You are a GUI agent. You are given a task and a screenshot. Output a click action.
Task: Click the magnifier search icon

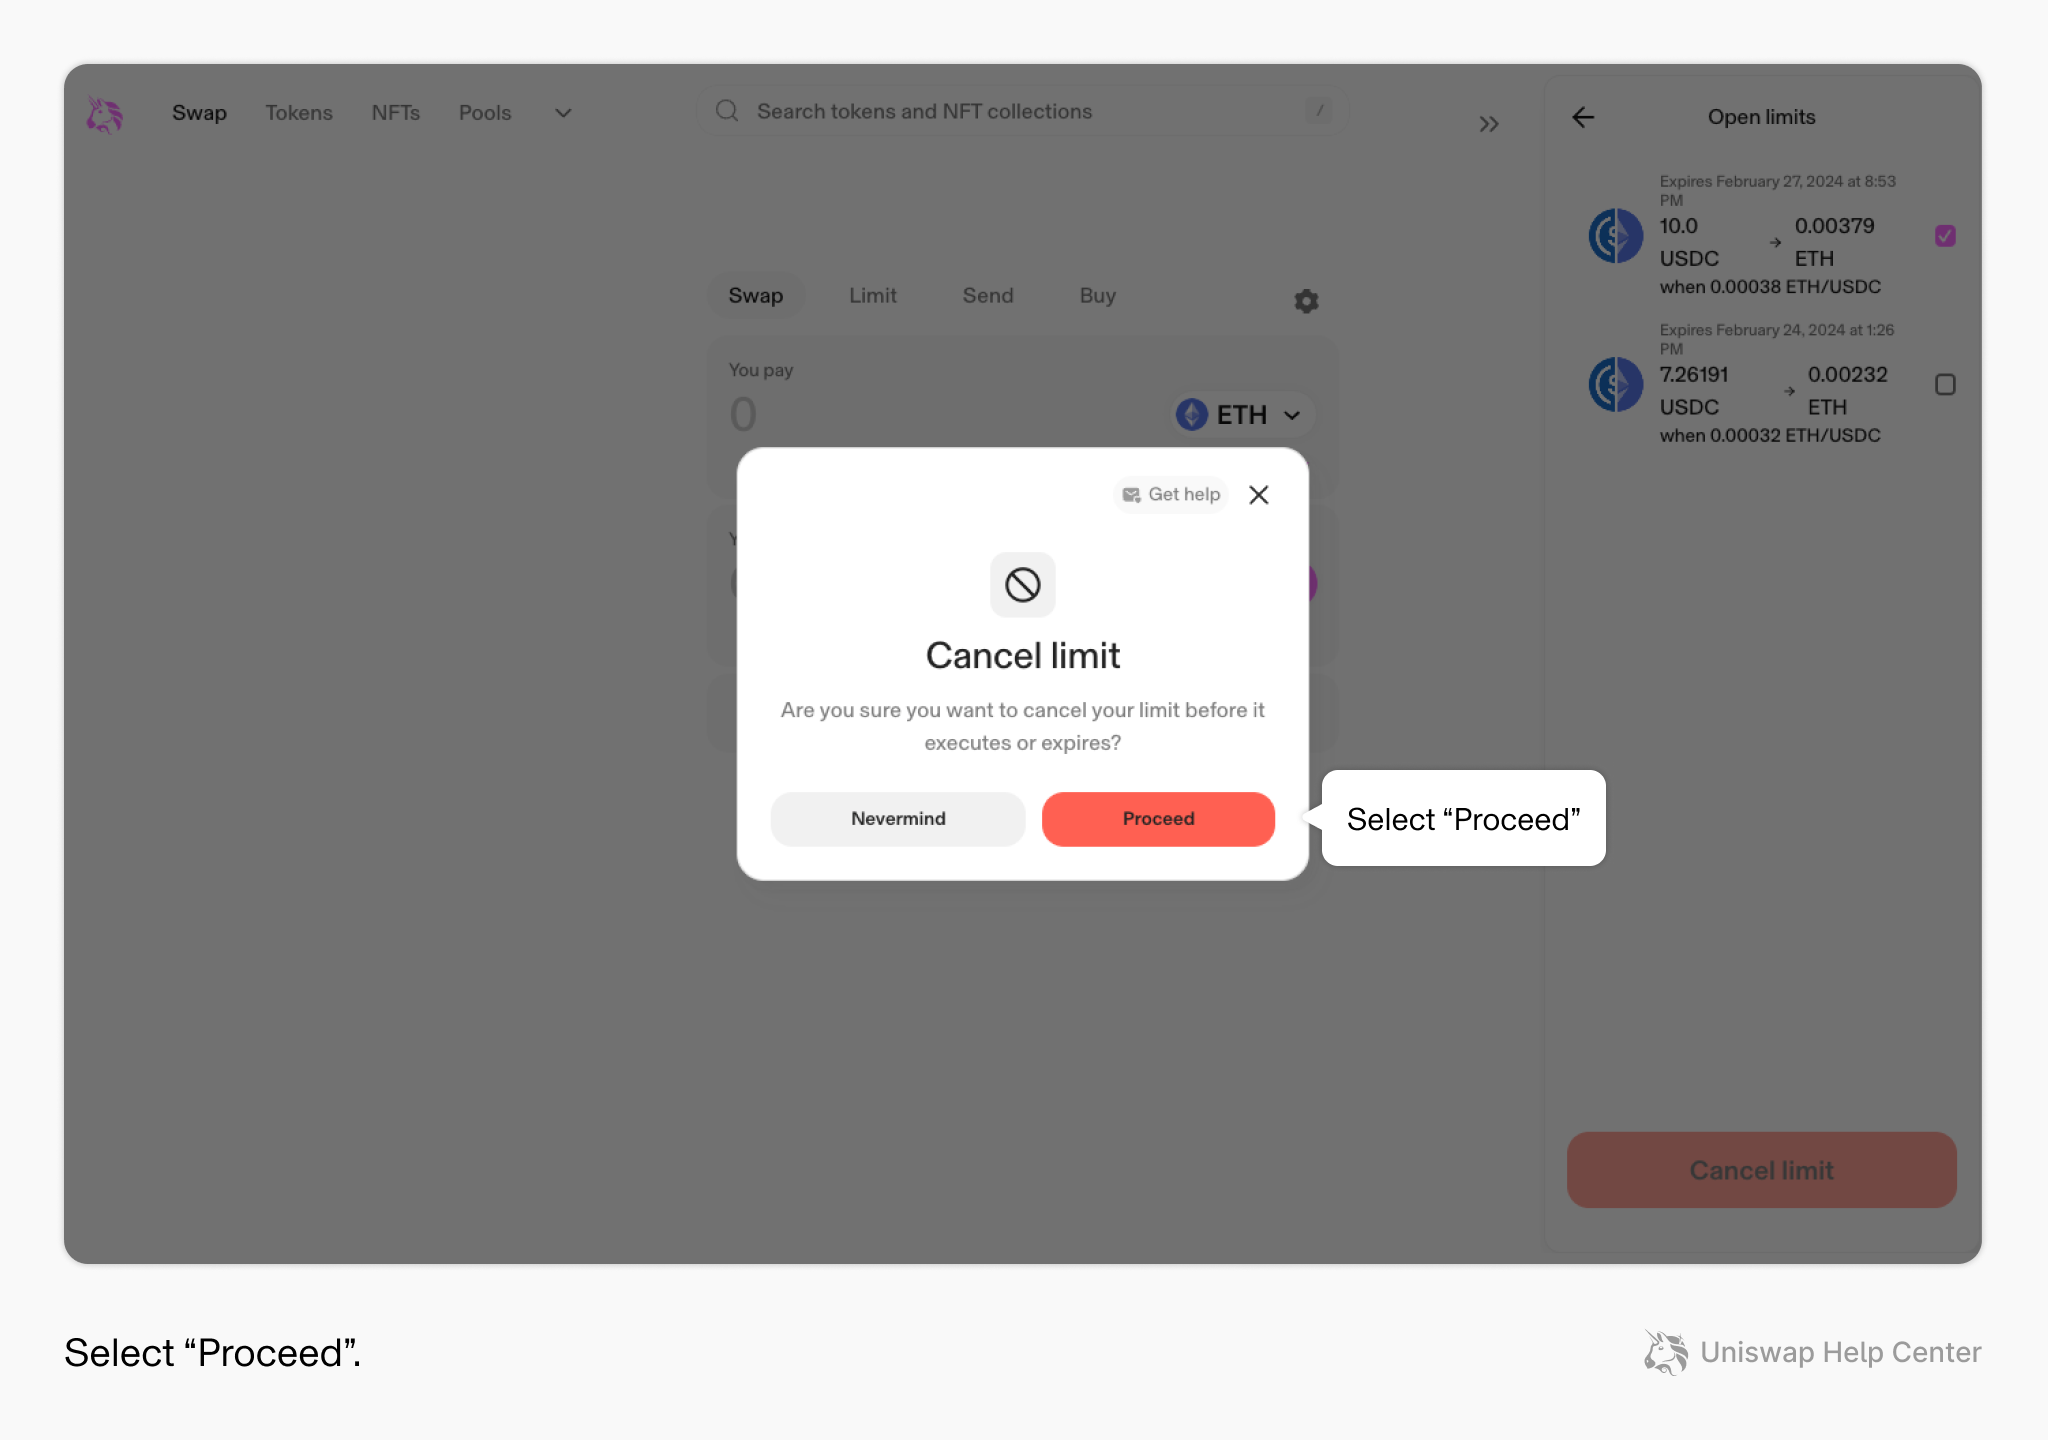click(727, 111)
